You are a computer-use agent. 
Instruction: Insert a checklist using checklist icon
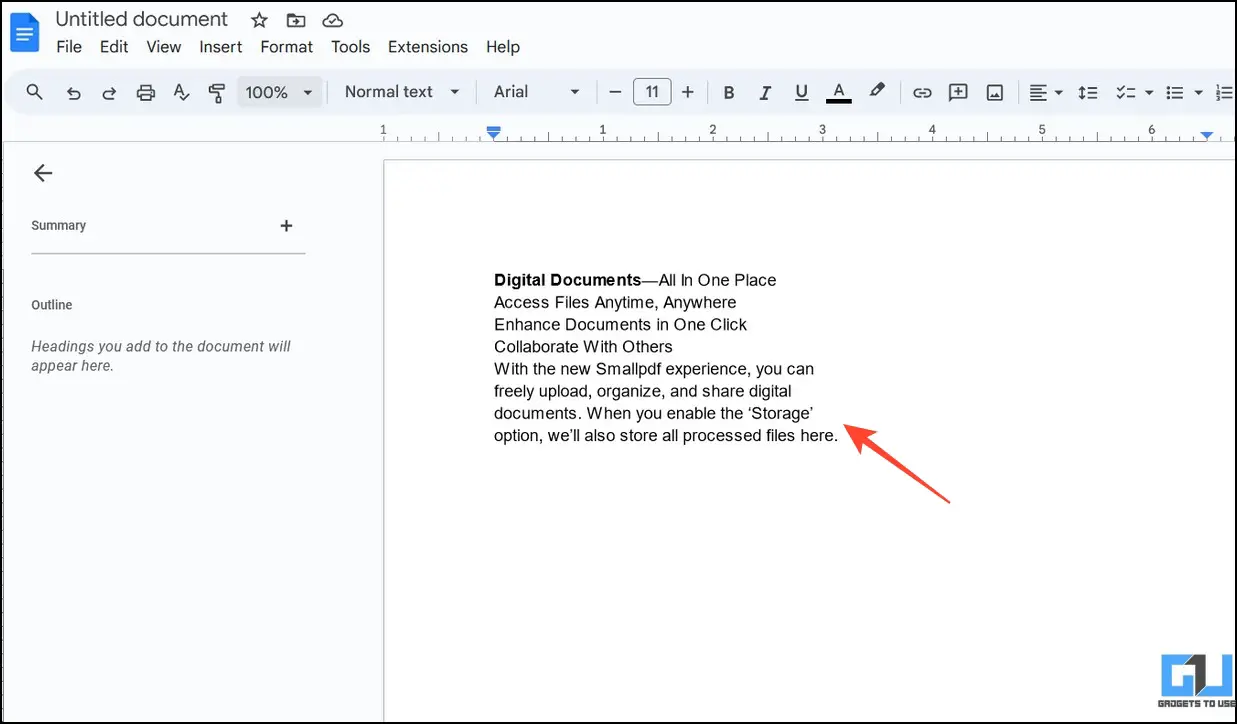click(1127, 92)
